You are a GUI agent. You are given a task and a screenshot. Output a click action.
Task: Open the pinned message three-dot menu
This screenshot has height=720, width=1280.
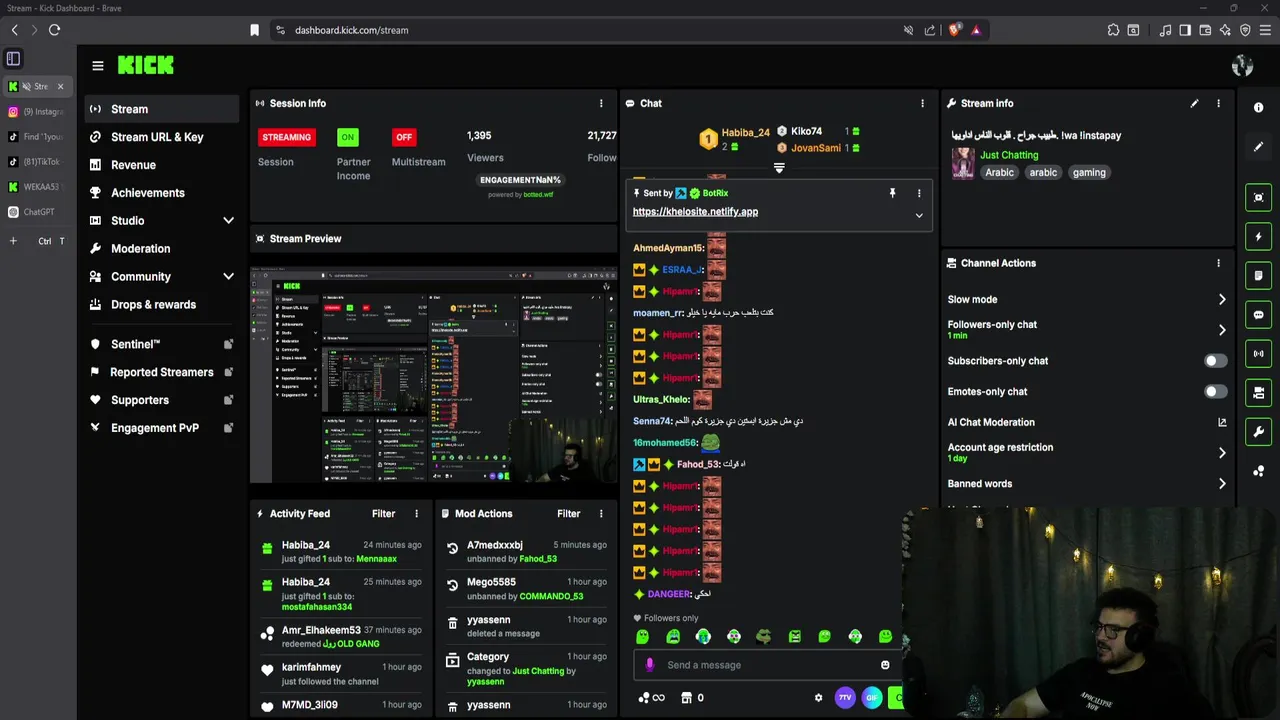pyautogui.click(x=919, y=193)
